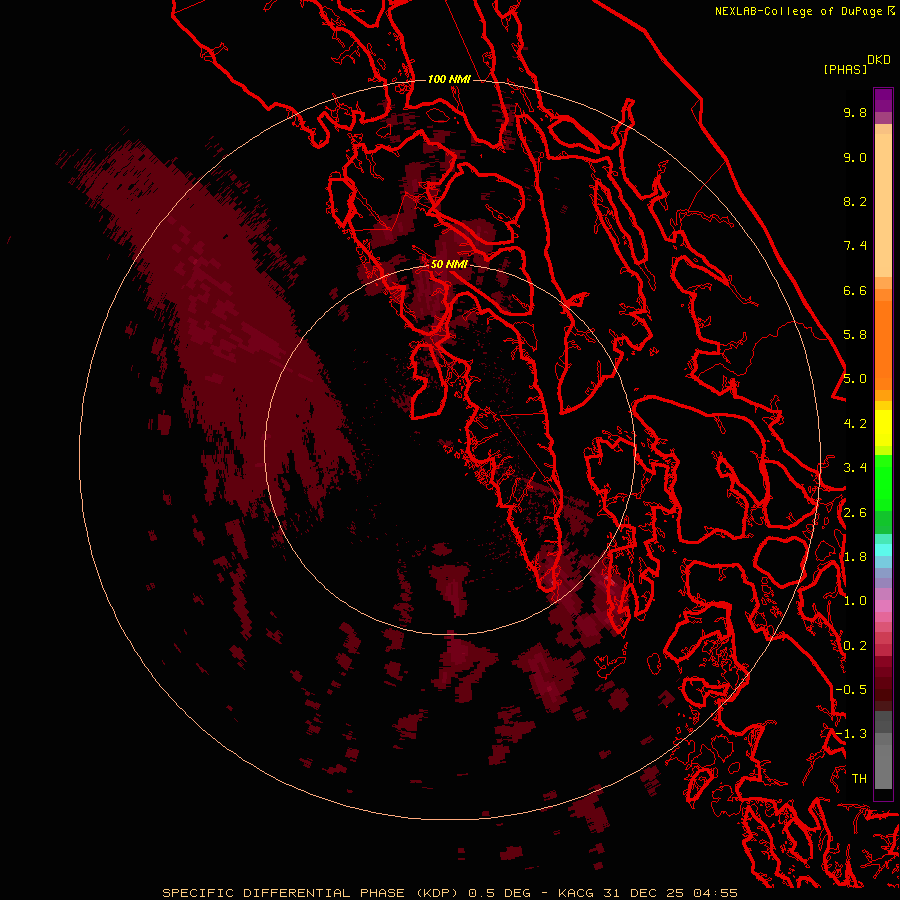Click the 2.6 value on the legend
The image size is (900, 900).
(855, 513)
